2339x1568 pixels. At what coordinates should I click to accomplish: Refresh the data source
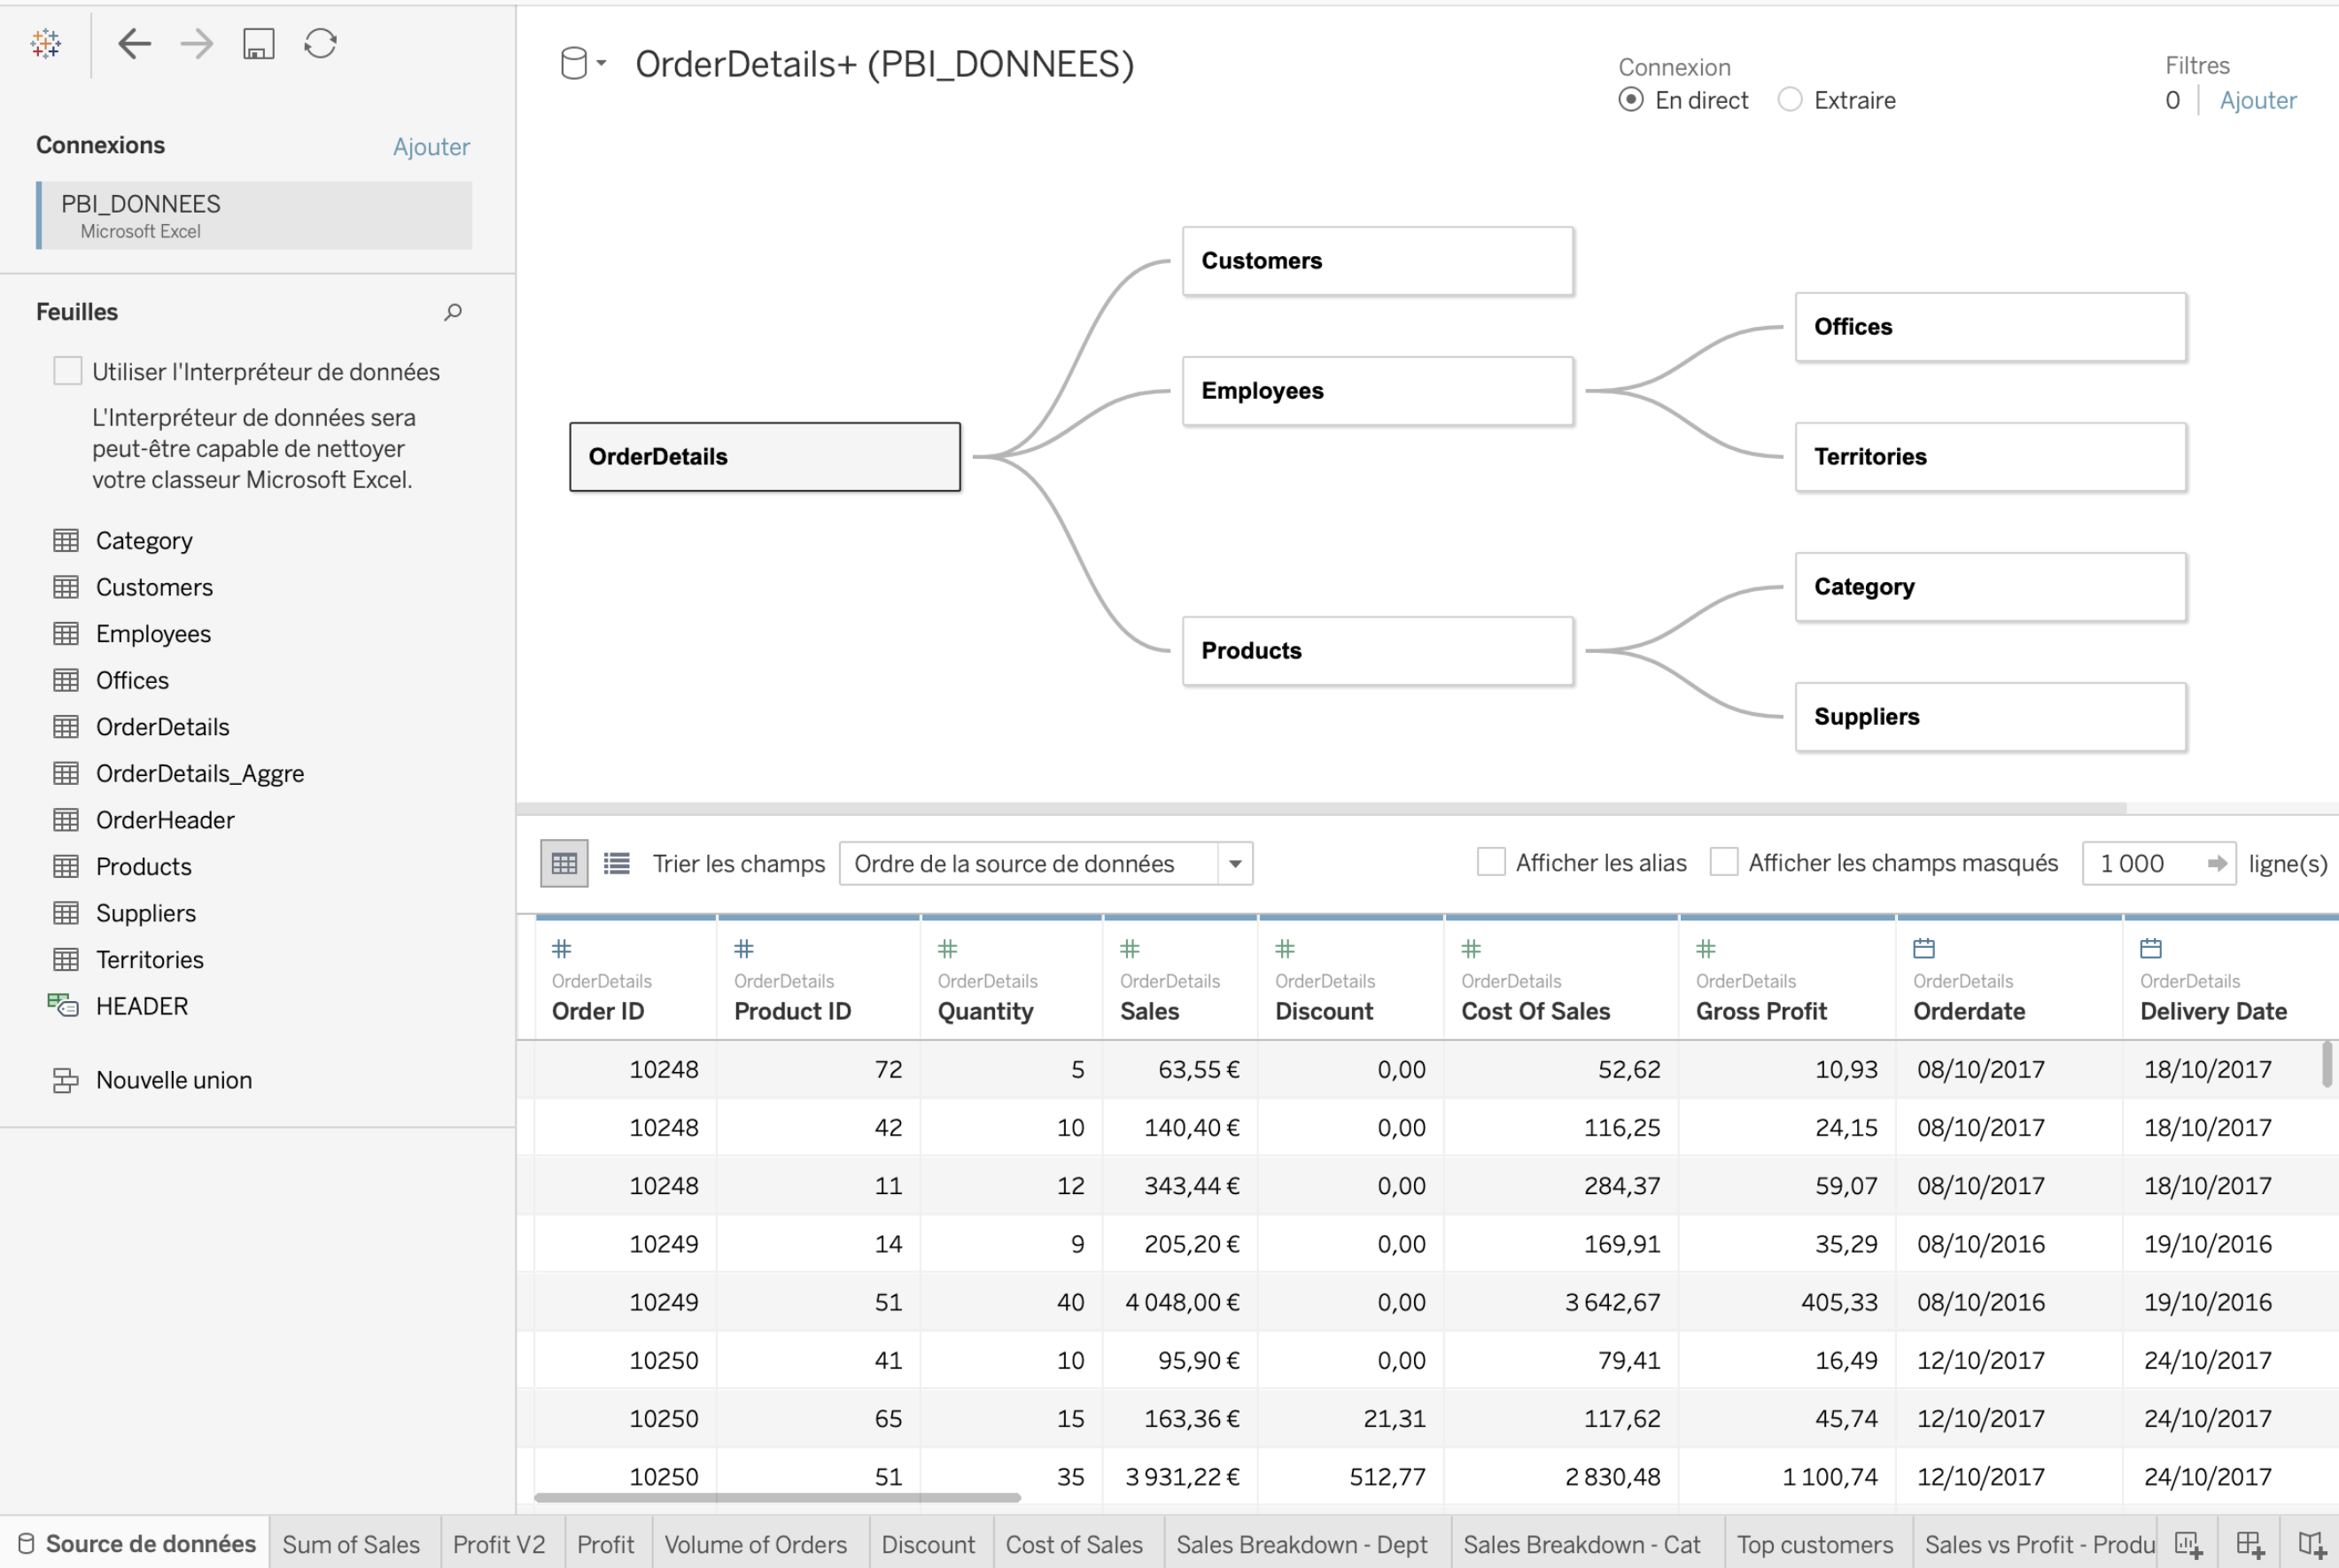pyautogui.click(x=320, y=43)
